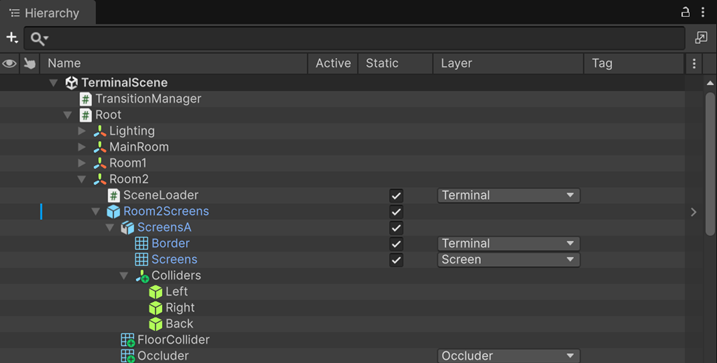717x363 pixels.
Task: Open the Occluder layer dropdown
Action: point(508,356)
